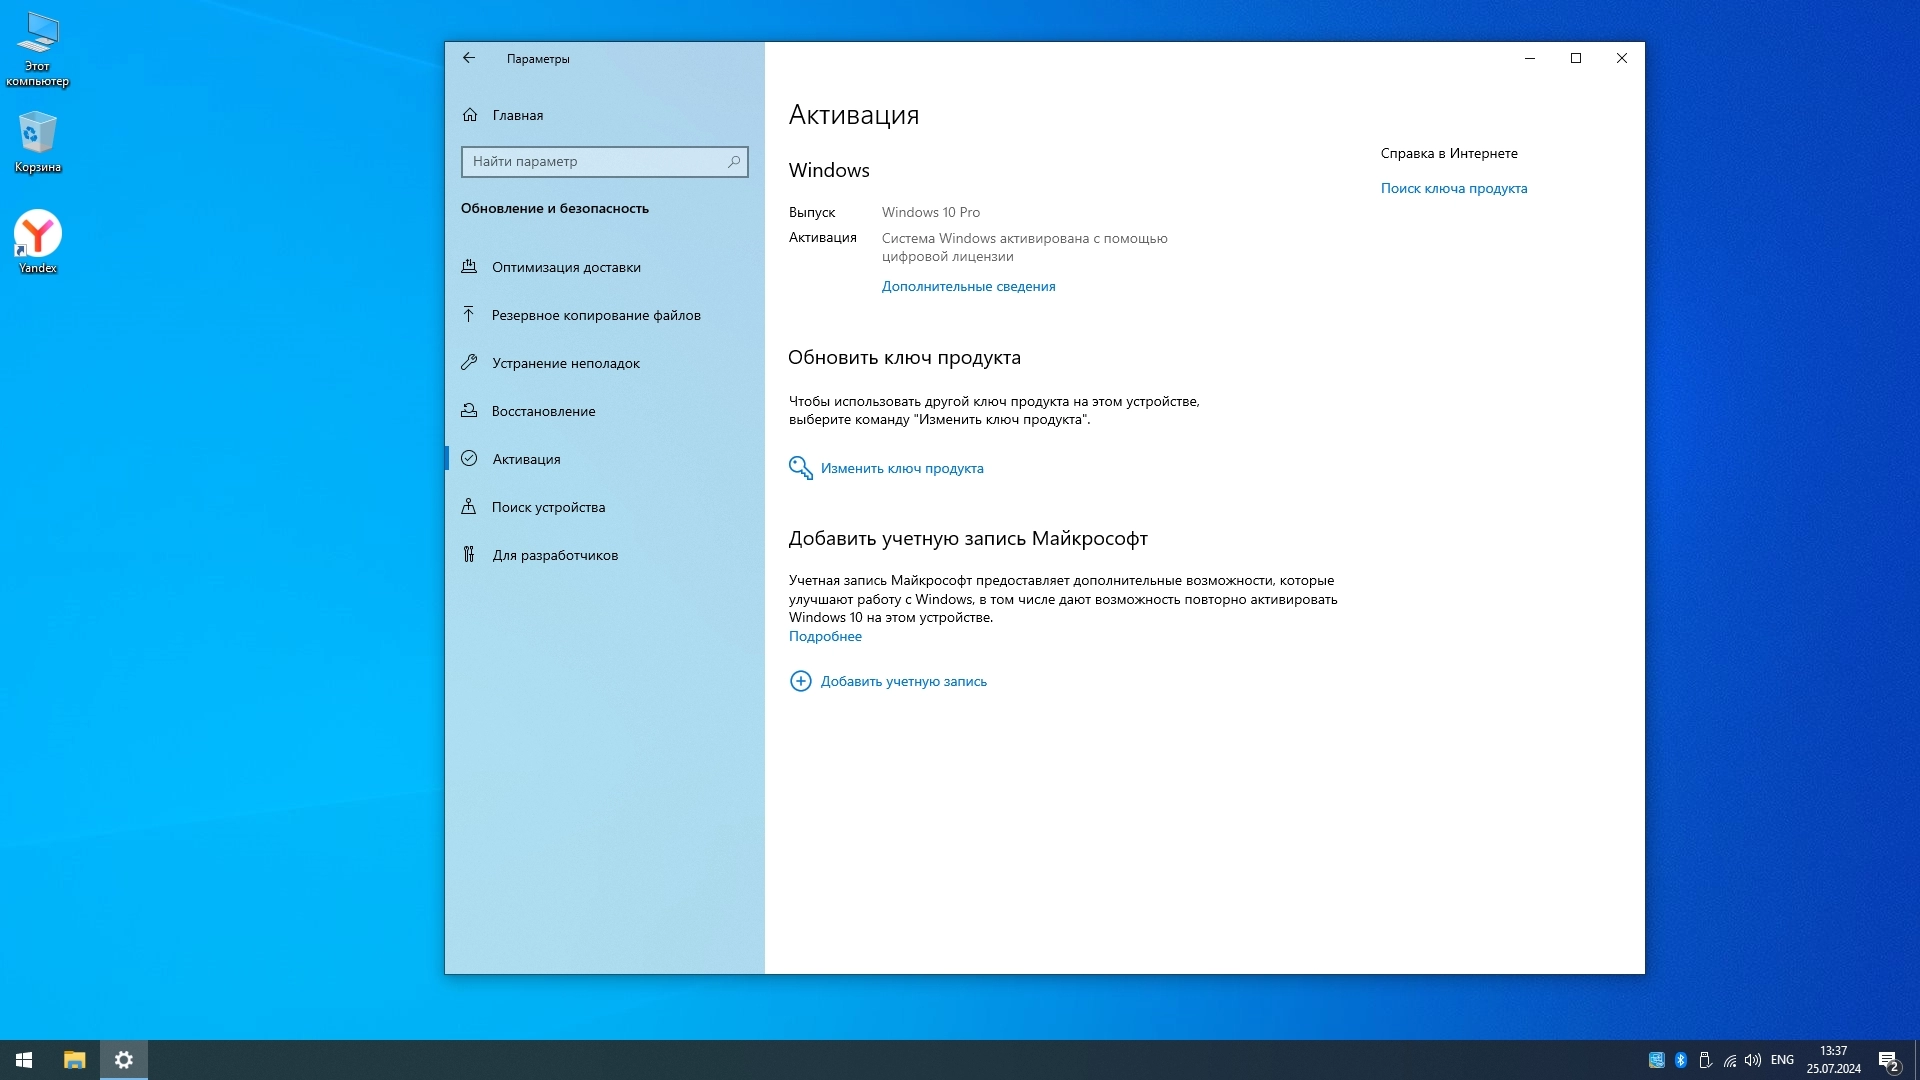Click the Поиск ключа продукта link
This screenshot has width=1920, height=1080.
pos(1453,188)
